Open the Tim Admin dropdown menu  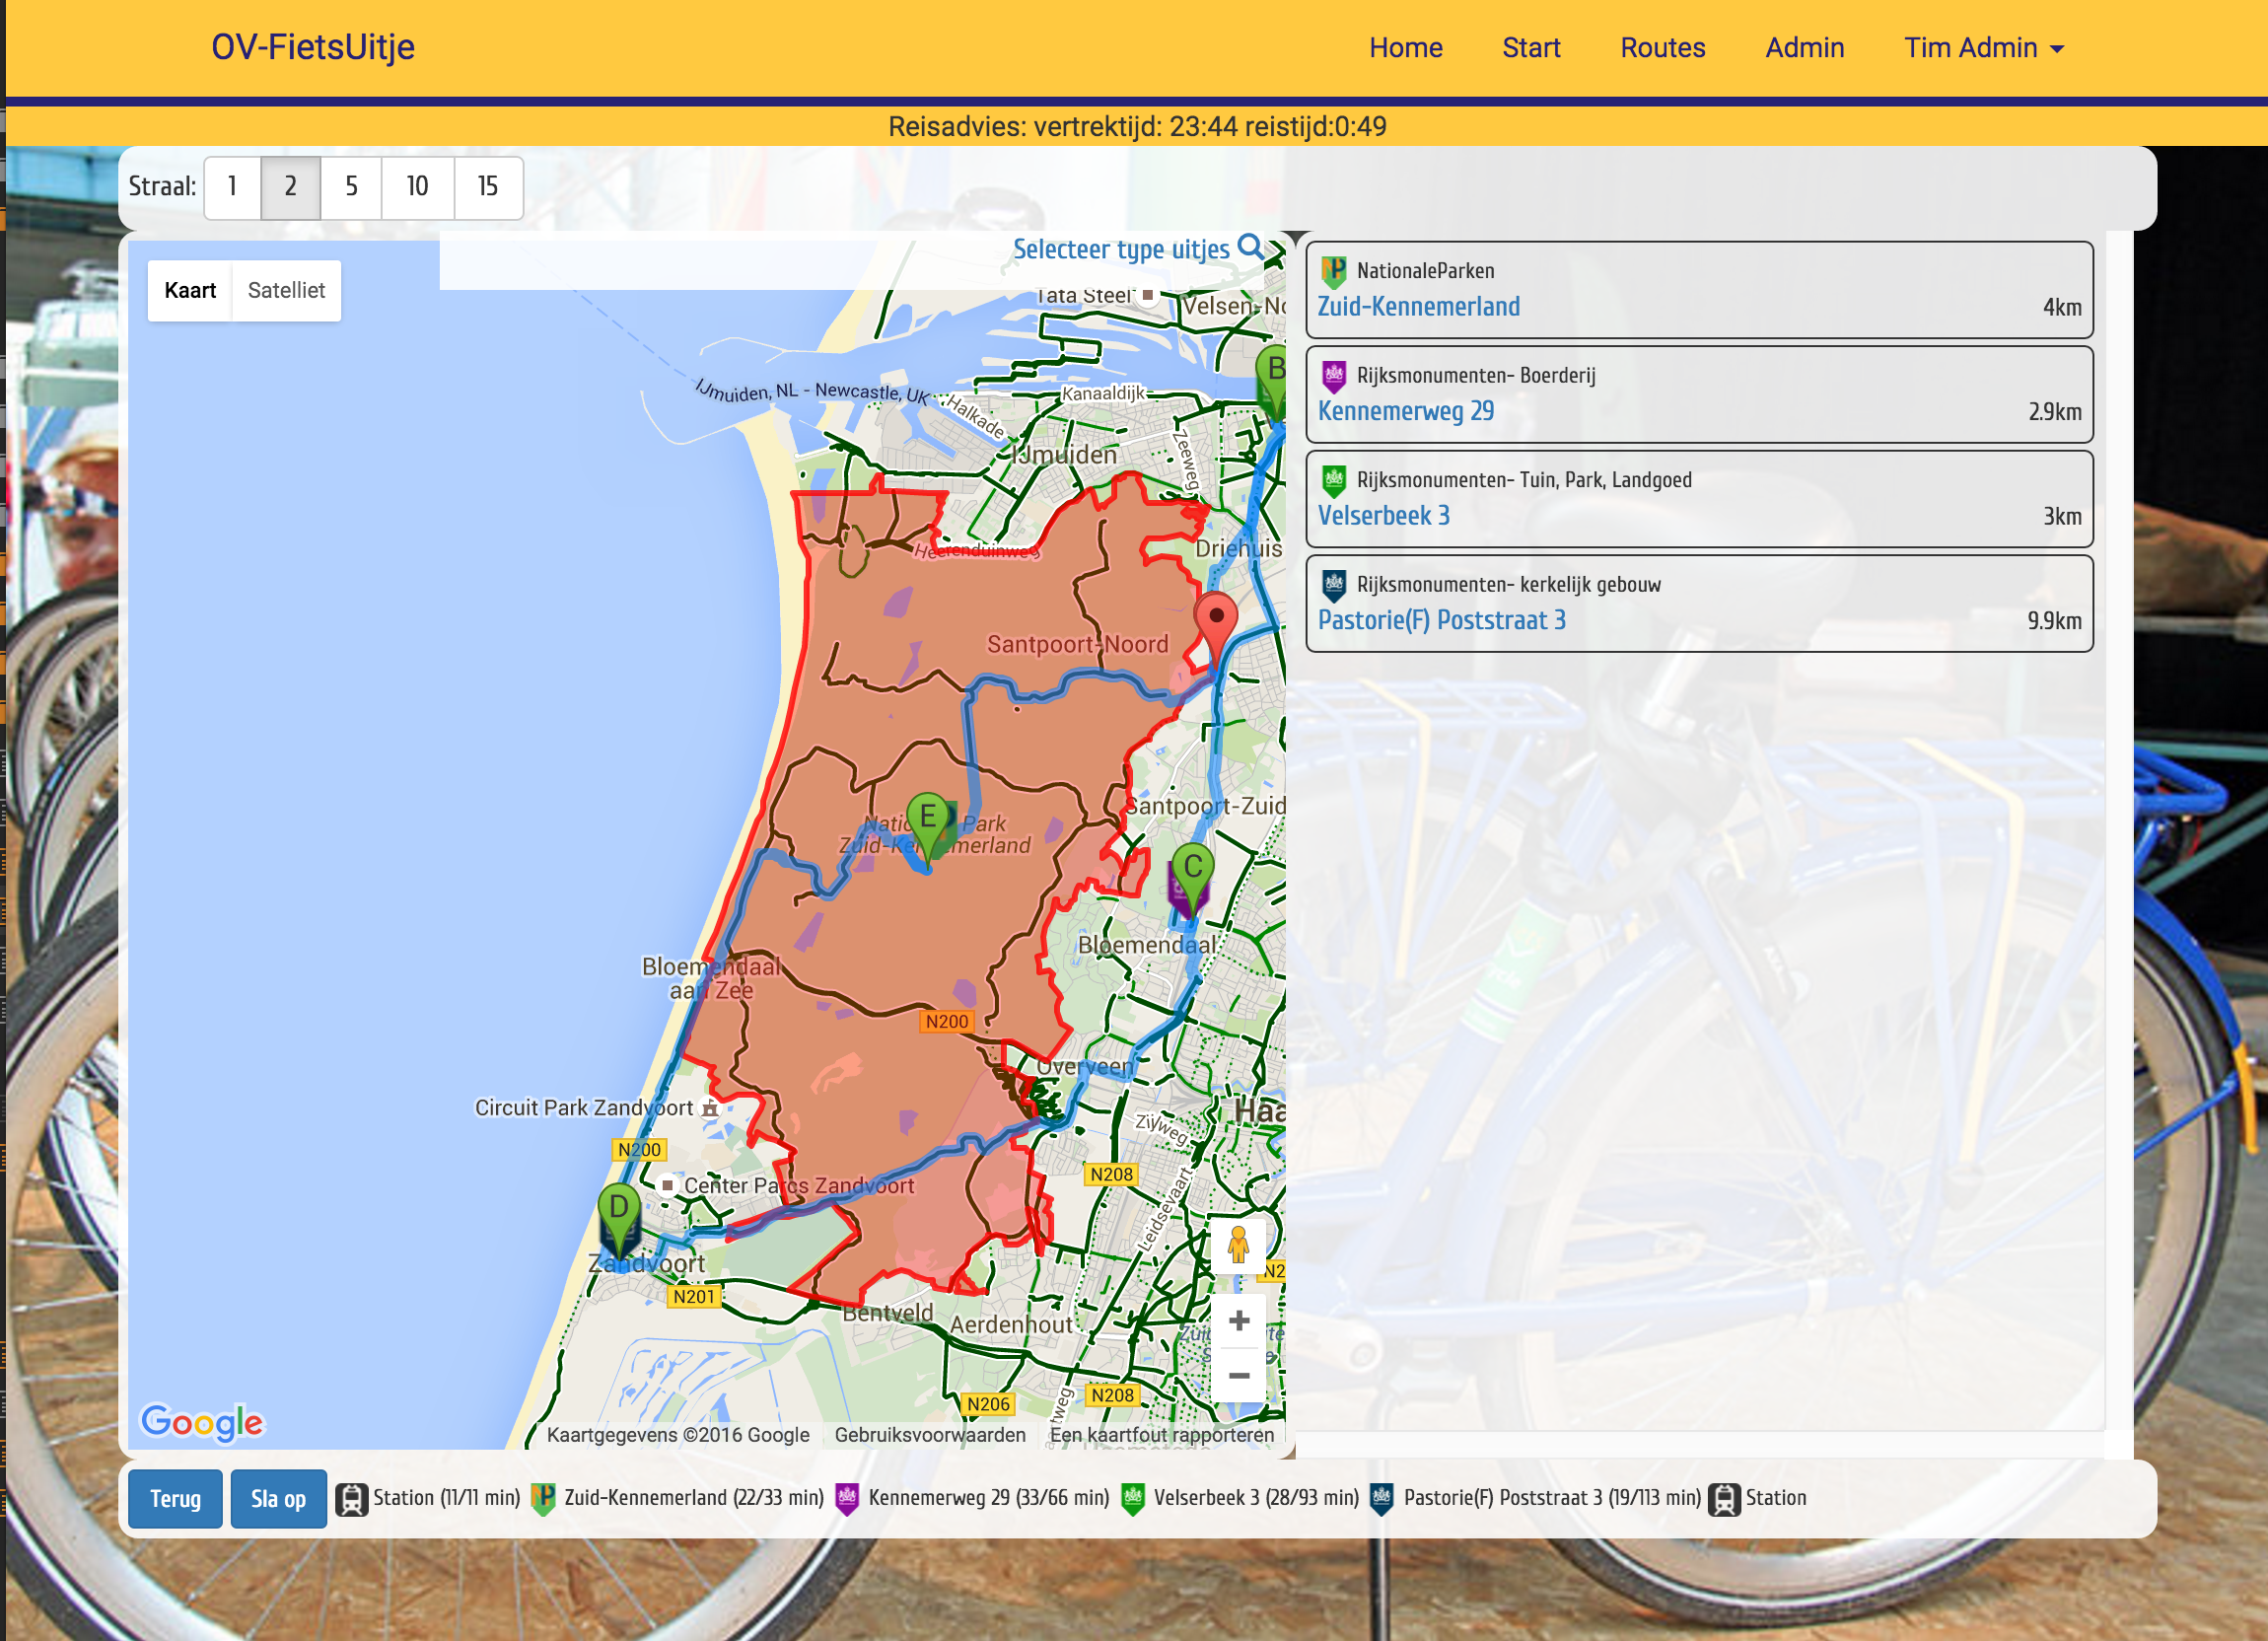point(1983,47)
